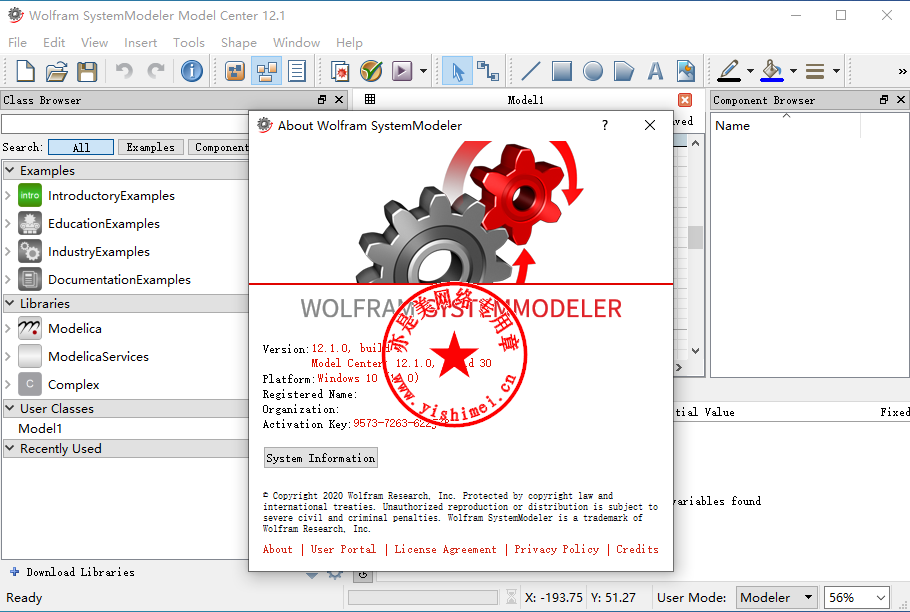Open the simulate button dropdown arrow
Screen dimensions: 910x612
click(x=423, y=71)
